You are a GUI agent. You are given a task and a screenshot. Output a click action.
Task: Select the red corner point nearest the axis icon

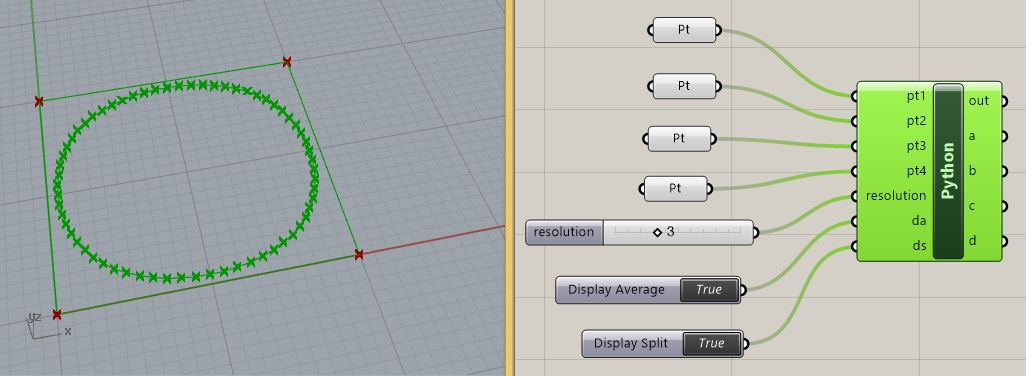coord(56,315)
